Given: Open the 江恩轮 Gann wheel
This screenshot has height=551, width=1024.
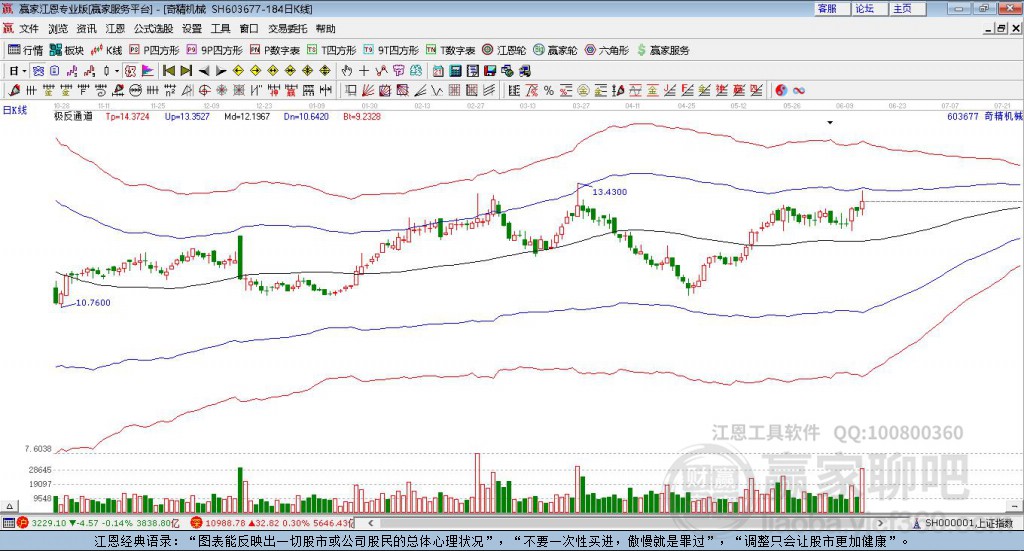Looking at the screenshot, I should point(504,50).
